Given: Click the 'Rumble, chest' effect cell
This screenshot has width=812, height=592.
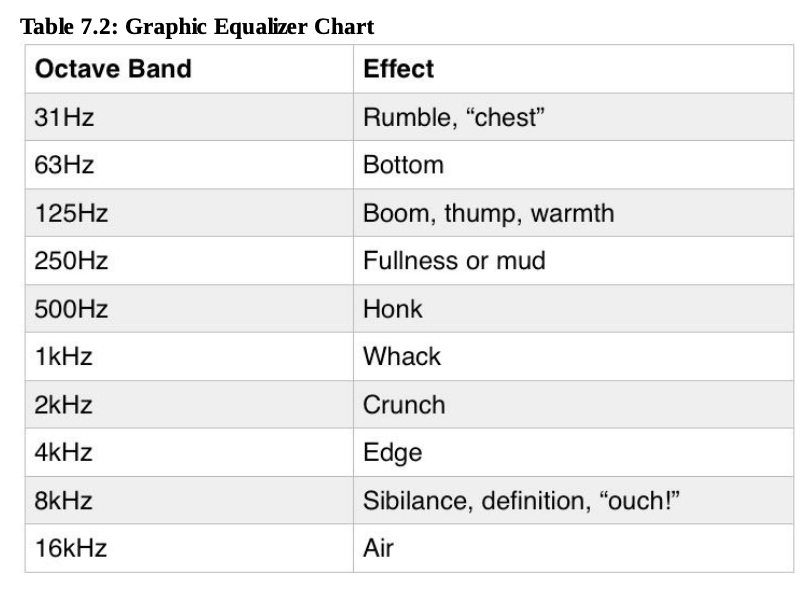Looking at the screenshot, I should click(x=453, y=117).
